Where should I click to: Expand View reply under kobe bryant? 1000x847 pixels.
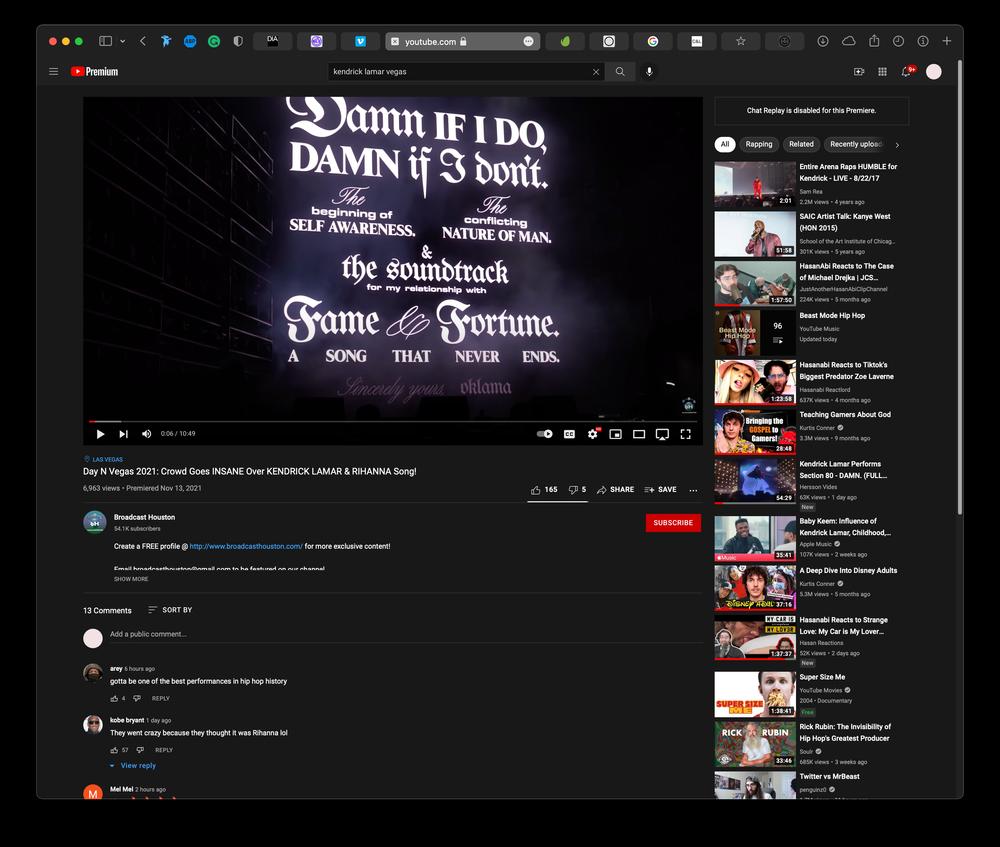[133, 765]
